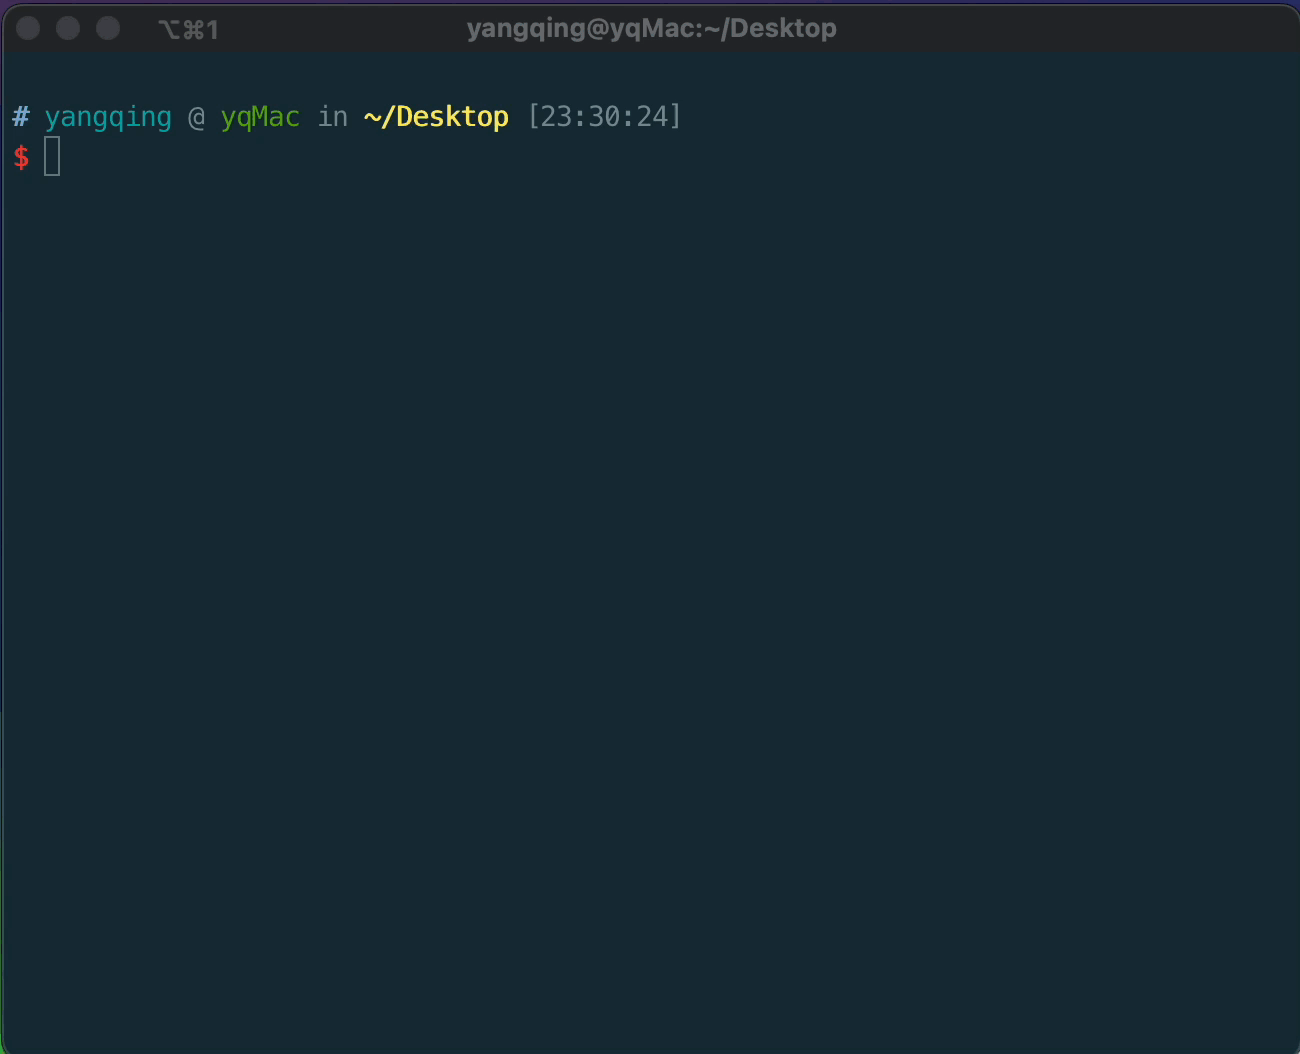
Task: Click the red $ prompt sign
Action: tap(21, 157)
